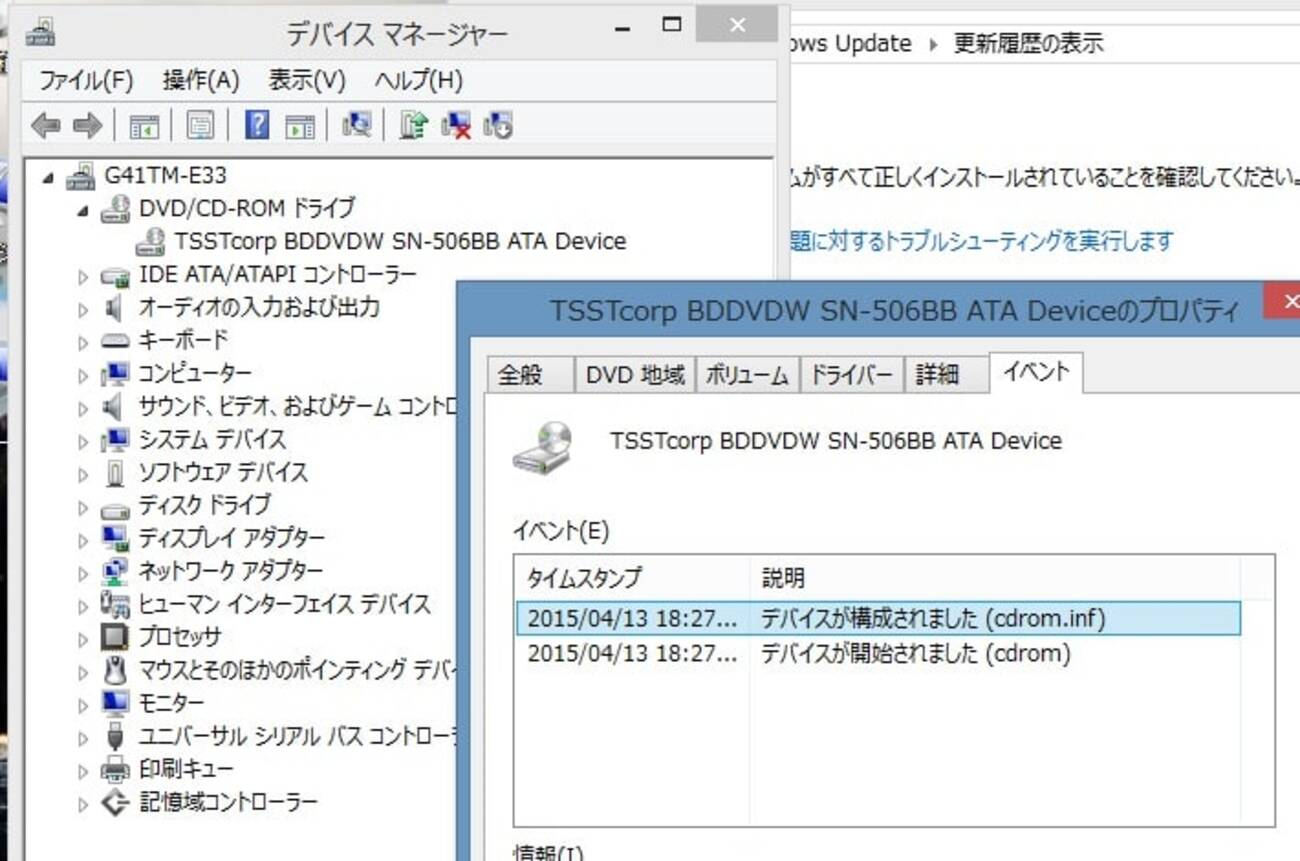Select the マウスとそのほかのポインティング tree item

(297, 670)
